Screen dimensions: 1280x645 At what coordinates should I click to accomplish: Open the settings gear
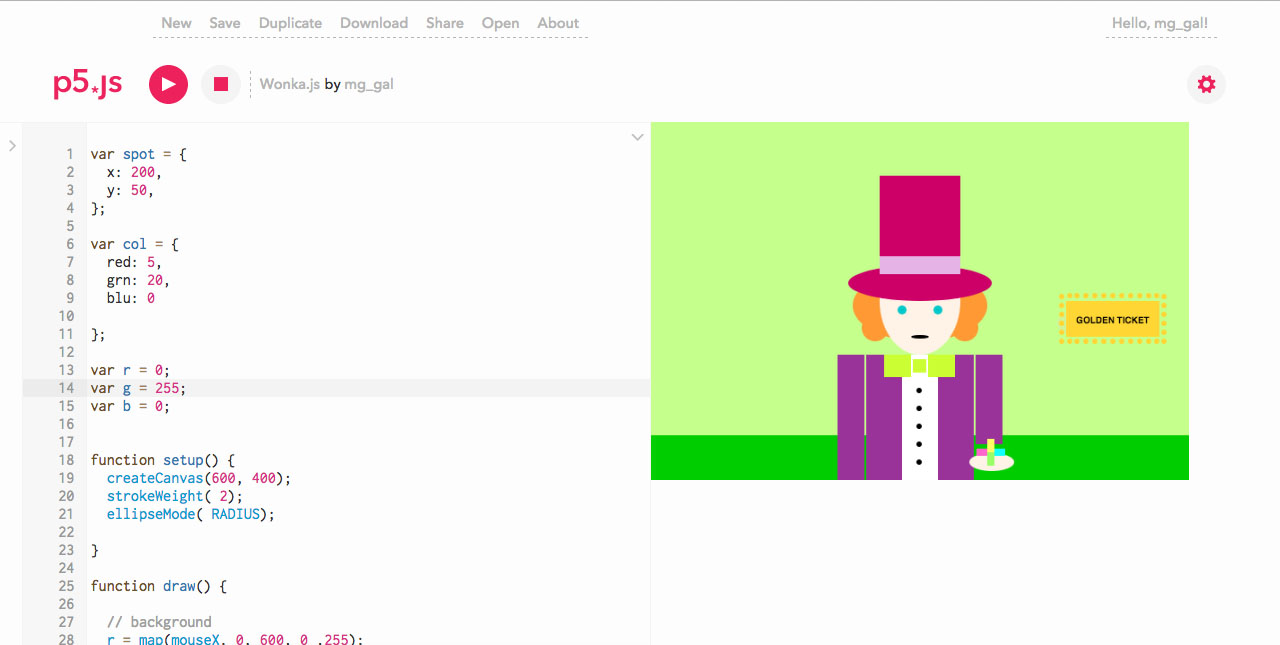(1206, 84)
